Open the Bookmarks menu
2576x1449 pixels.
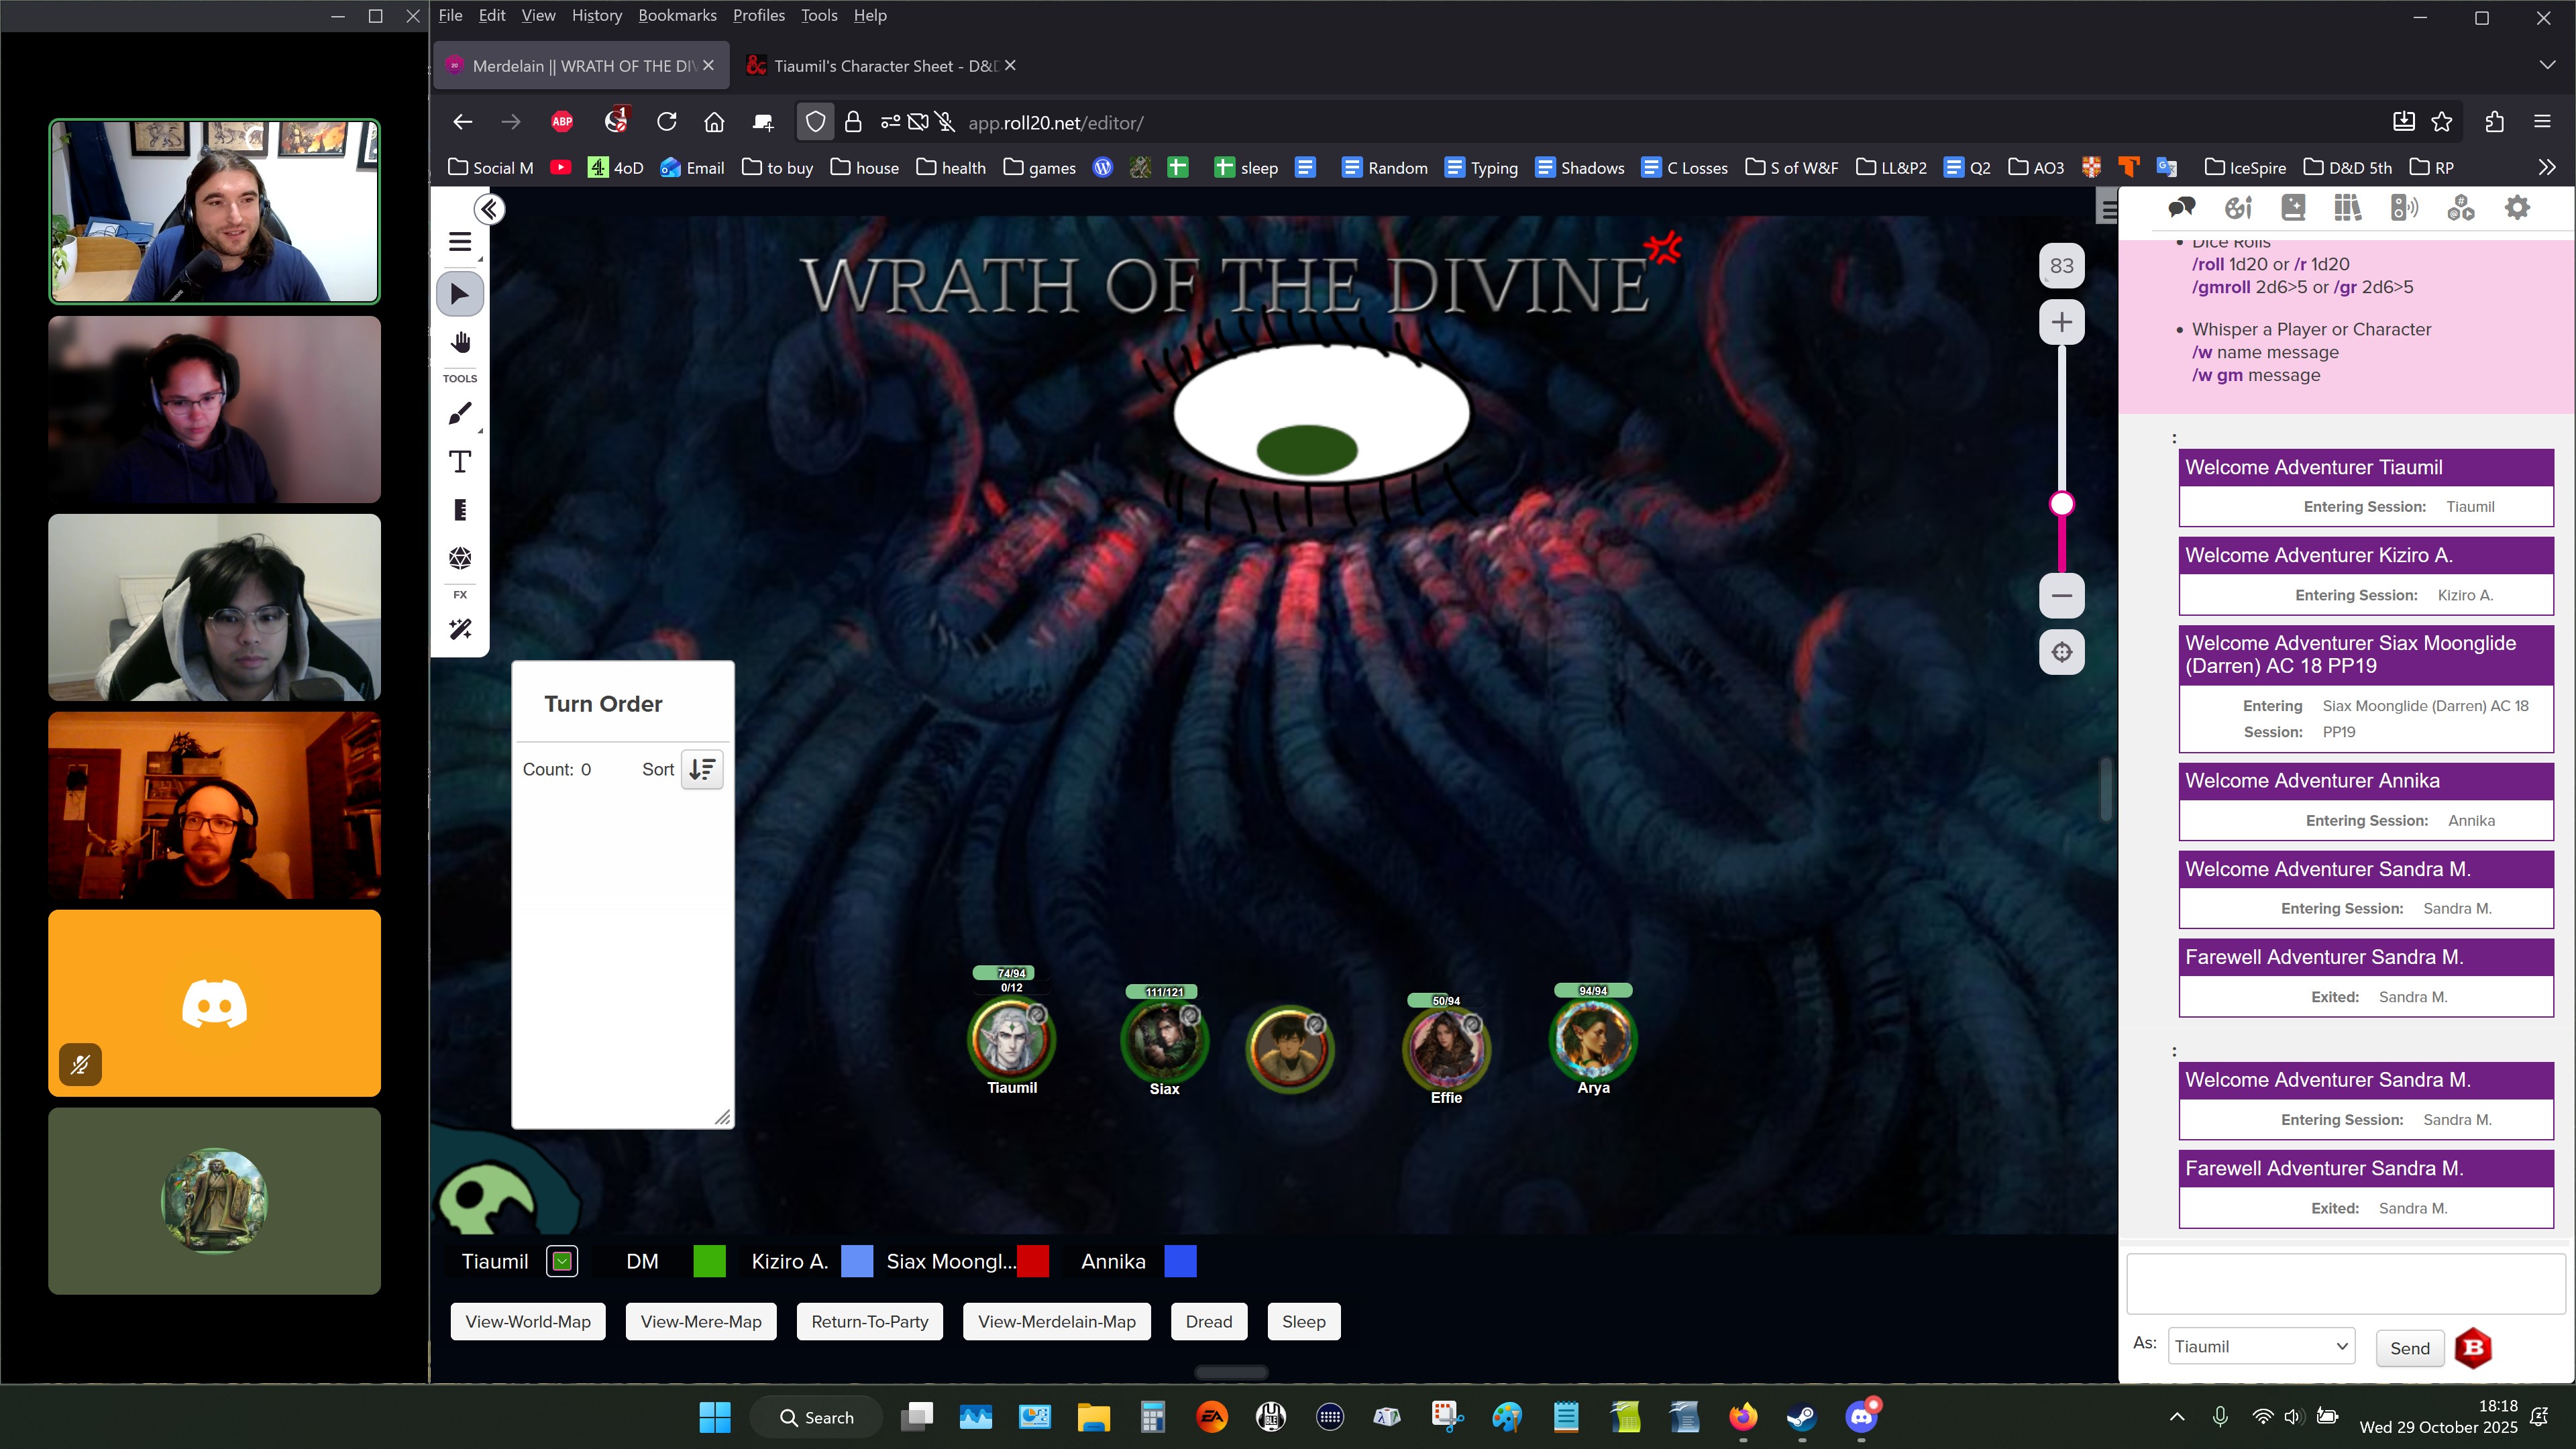point(677,15)
